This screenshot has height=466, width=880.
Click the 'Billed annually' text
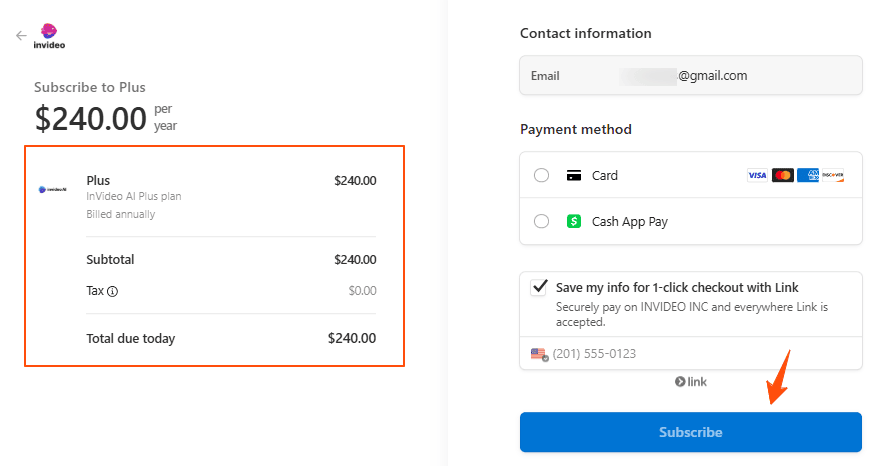click(x=121, y=214)
